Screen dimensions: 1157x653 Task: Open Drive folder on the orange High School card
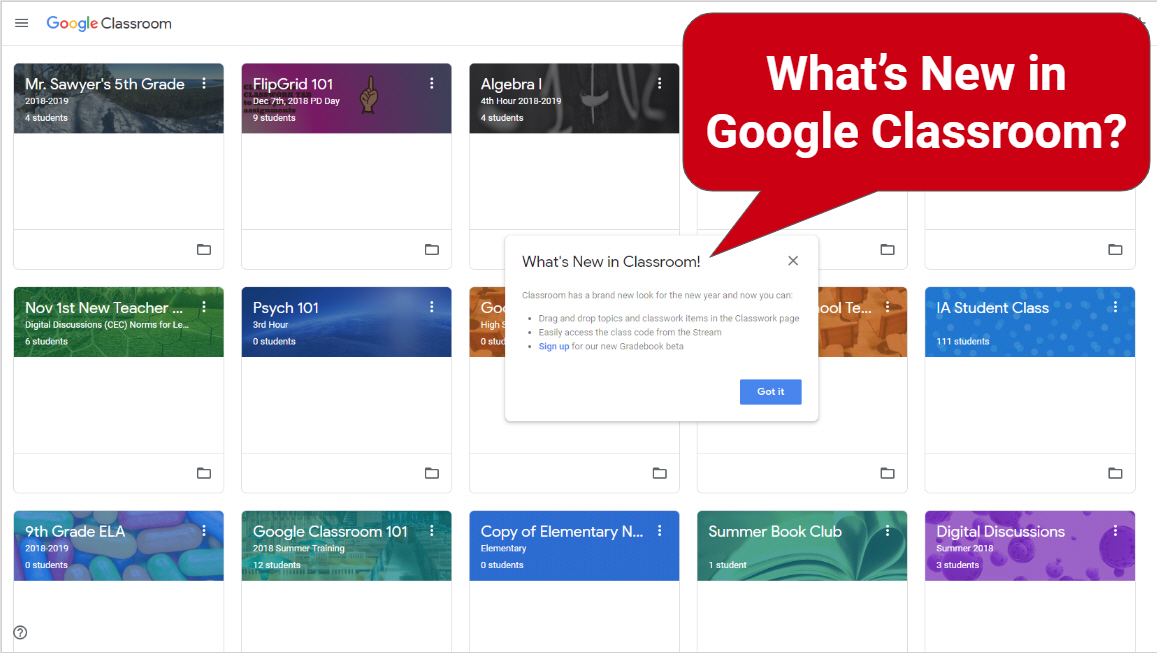click(x=660, y=473)
